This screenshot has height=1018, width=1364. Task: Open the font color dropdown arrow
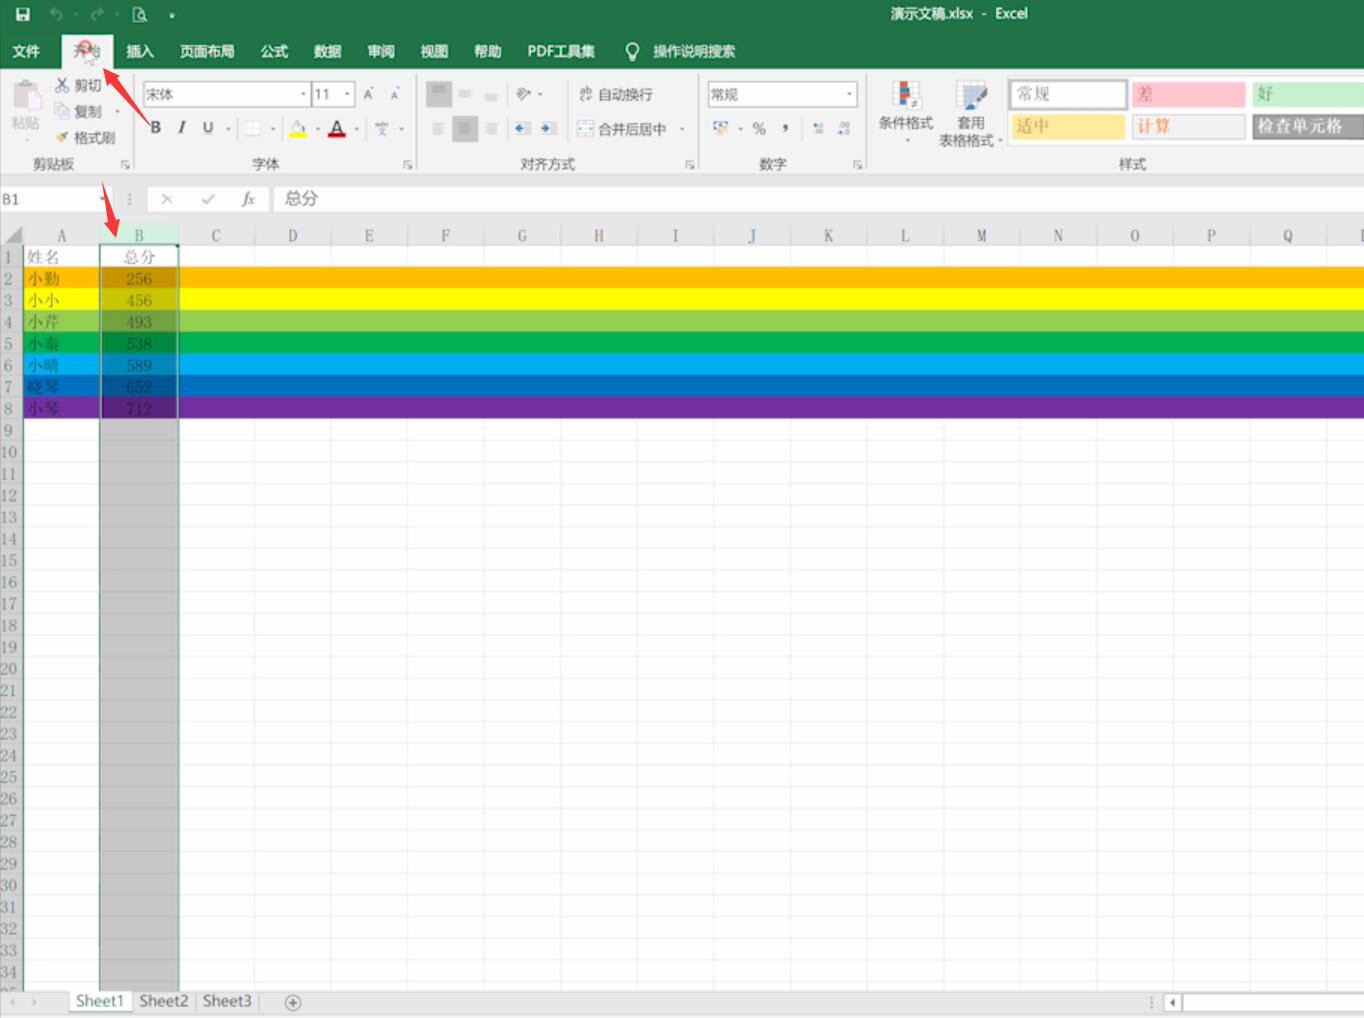coord(357,129)
